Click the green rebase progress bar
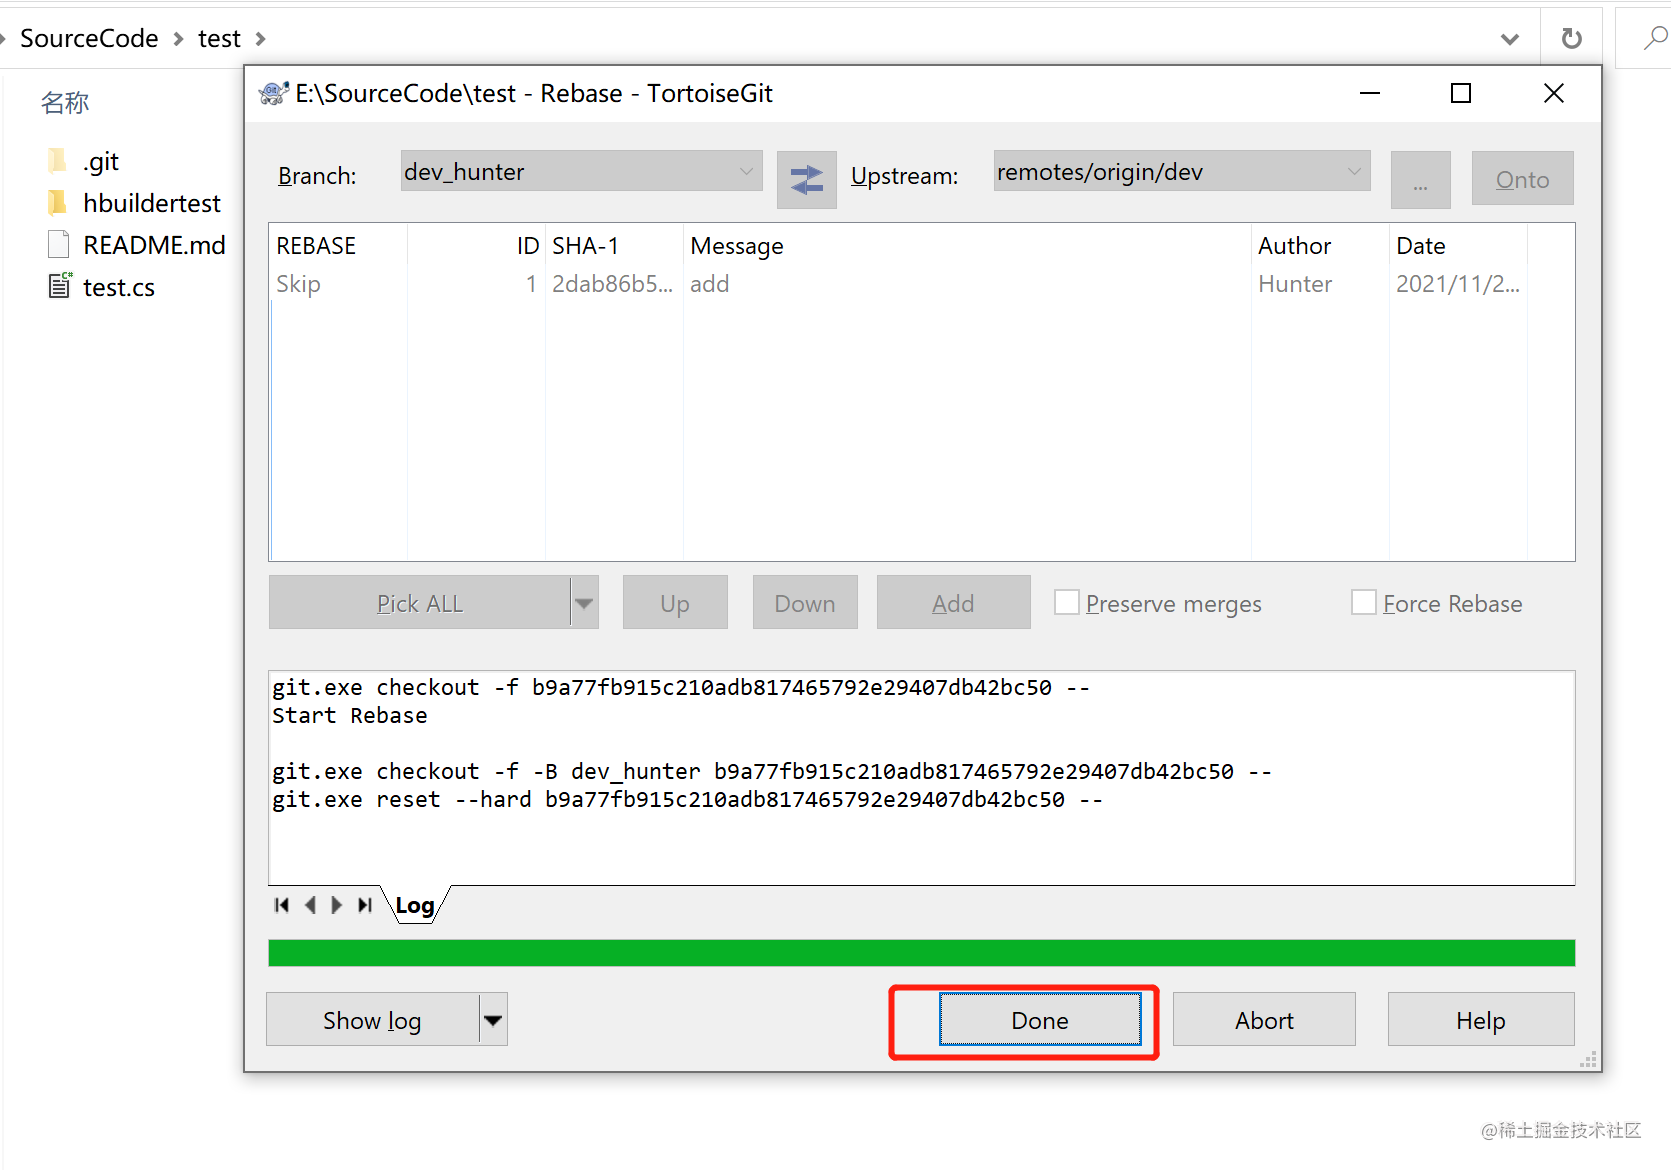Viewport: 1671px width, 1170px height. click(921, 953)
